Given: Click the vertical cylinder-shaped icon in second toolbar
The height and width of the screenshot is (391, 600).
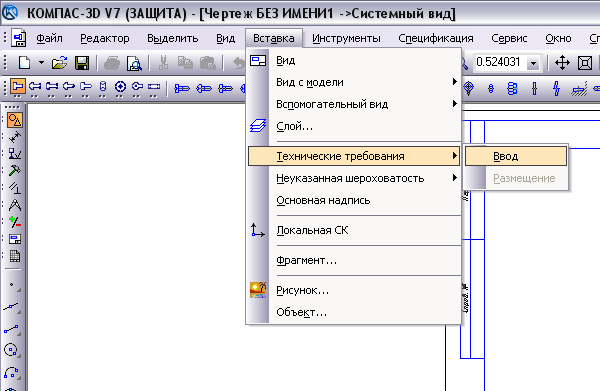Looking at the screenshot, I should (103, 86).
